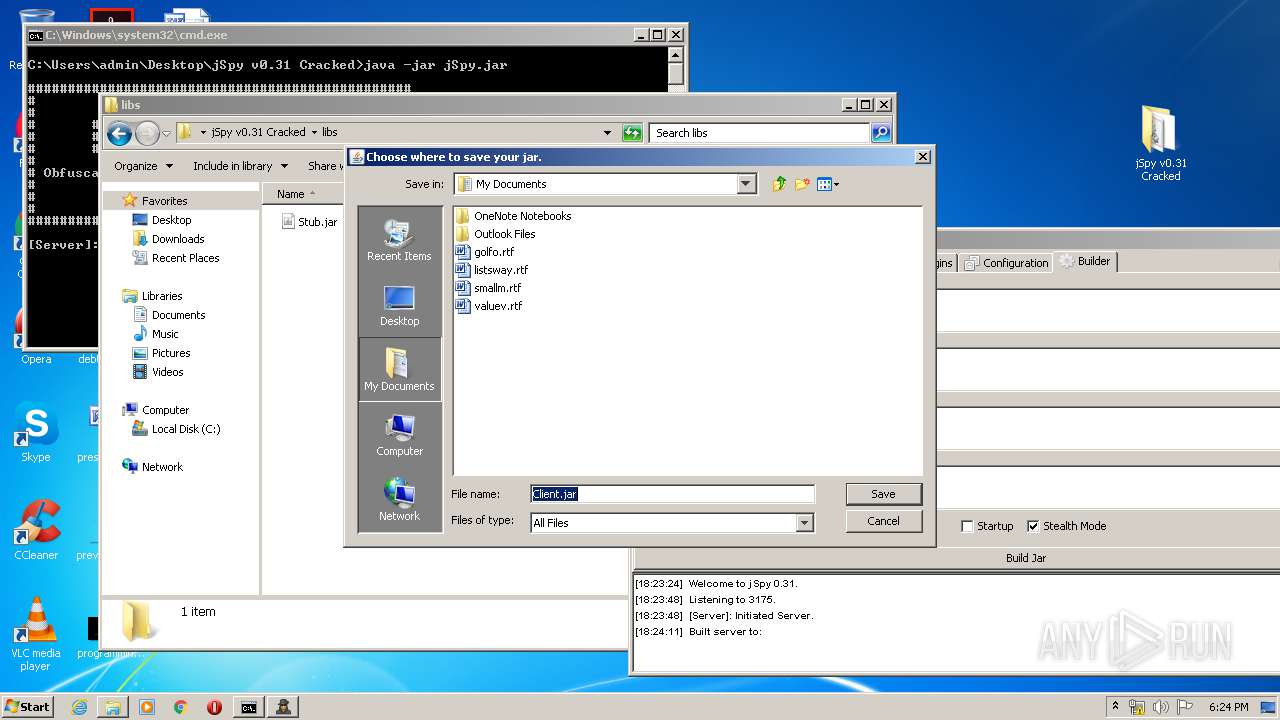Open recent pages arrow by Forward button
Viewport: 1280px width, 720px height.
coord(167,133)
